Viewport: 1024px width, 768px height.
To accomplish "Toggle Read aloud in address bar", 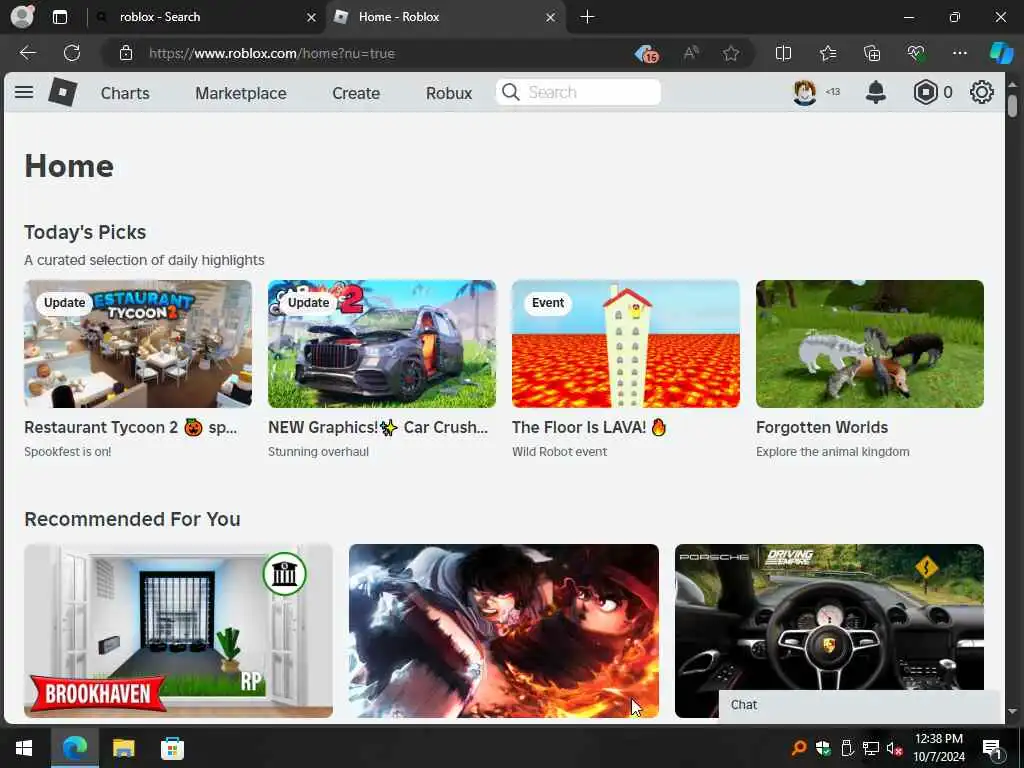I will [691, 54].
